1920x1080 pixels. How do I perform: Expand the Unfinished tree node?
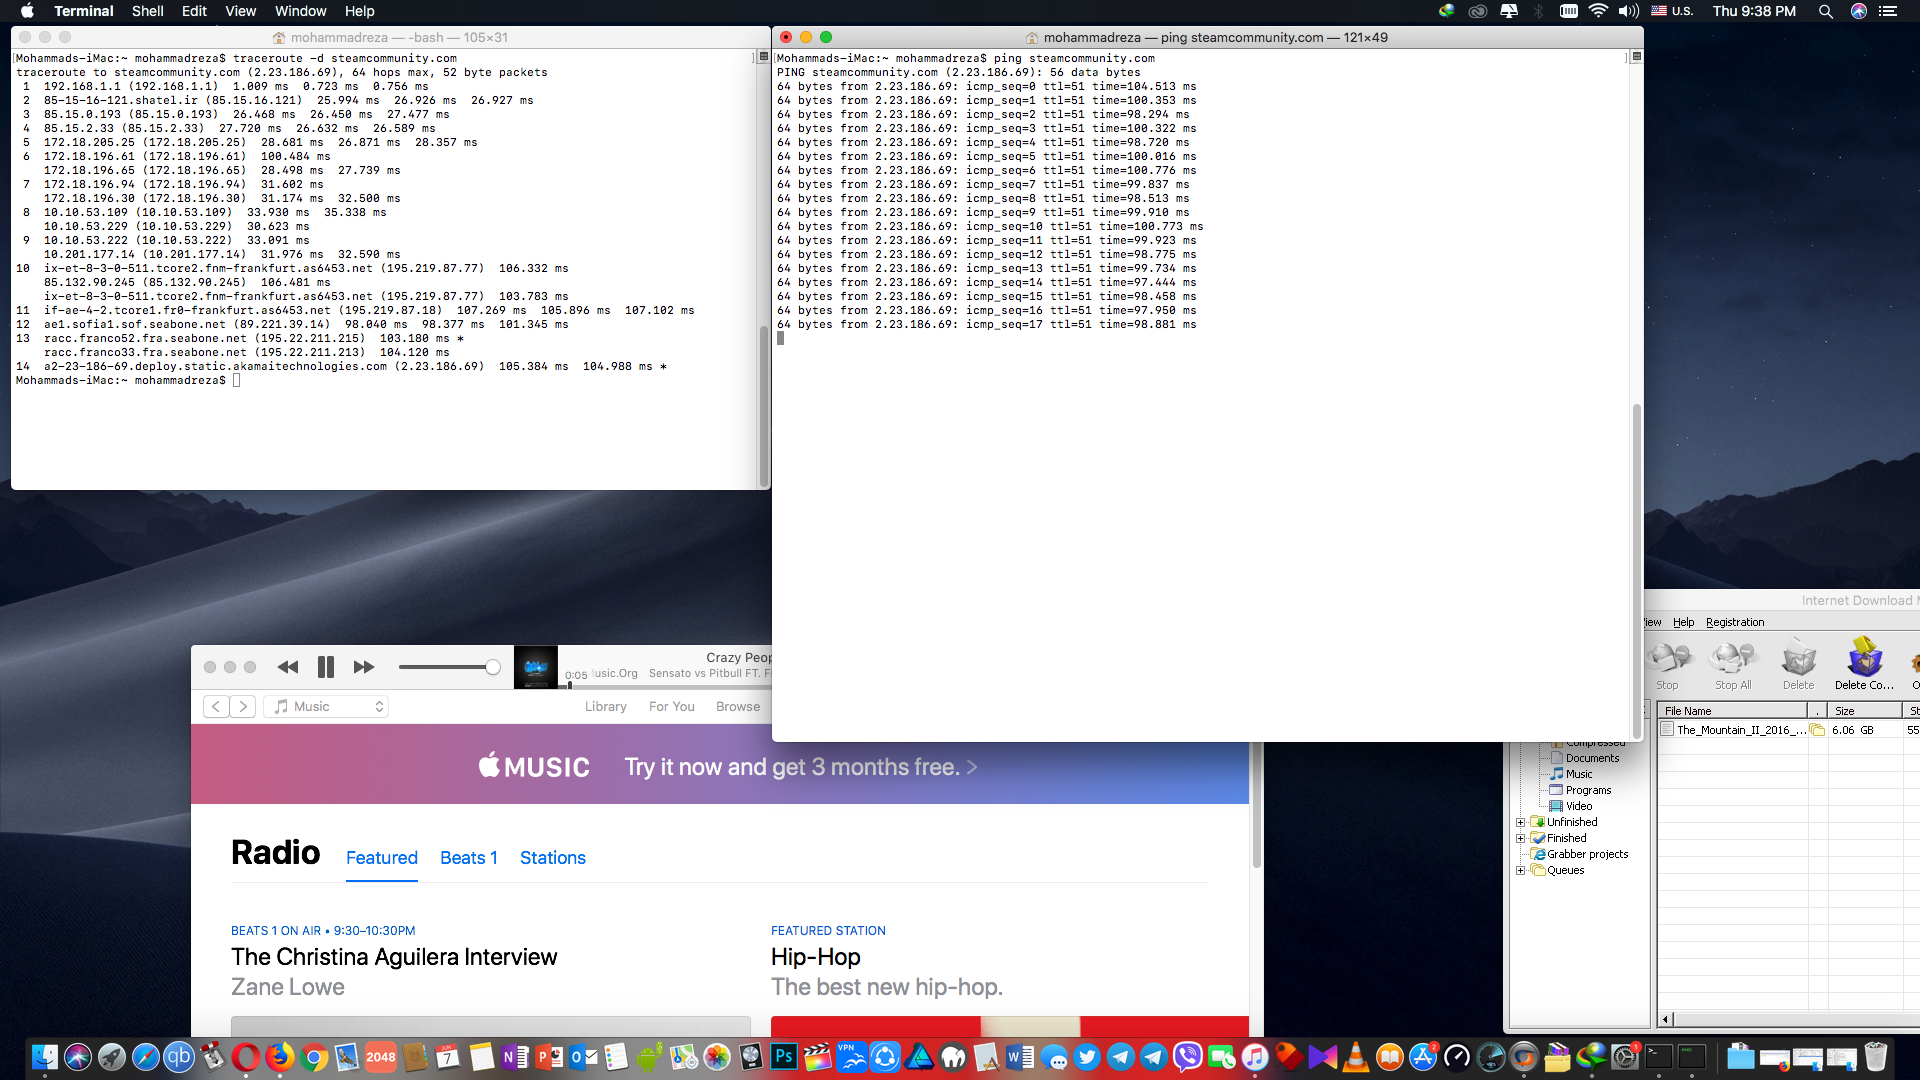[x=1520, y=822]
